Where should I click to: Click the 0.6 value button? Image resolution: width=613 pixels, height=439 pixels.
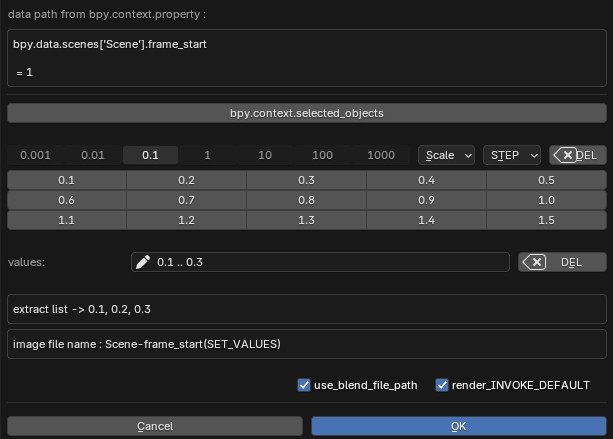(66, 200)
